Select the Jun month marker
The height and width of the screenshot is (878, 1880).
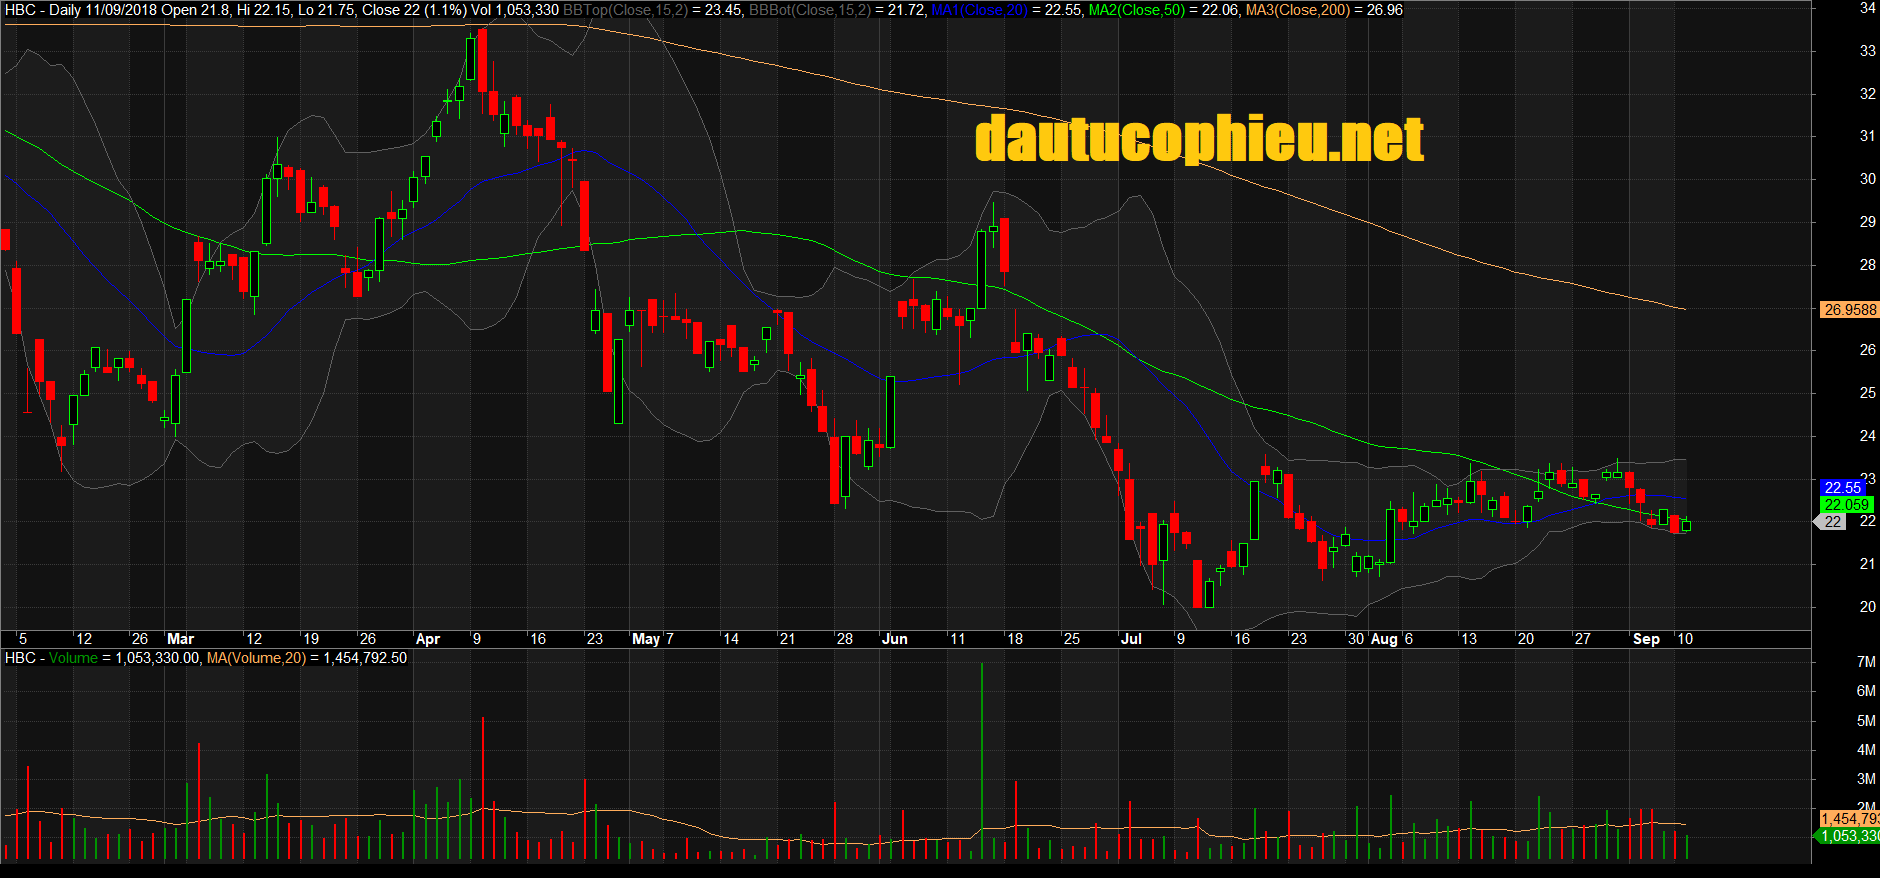point(895,639)
